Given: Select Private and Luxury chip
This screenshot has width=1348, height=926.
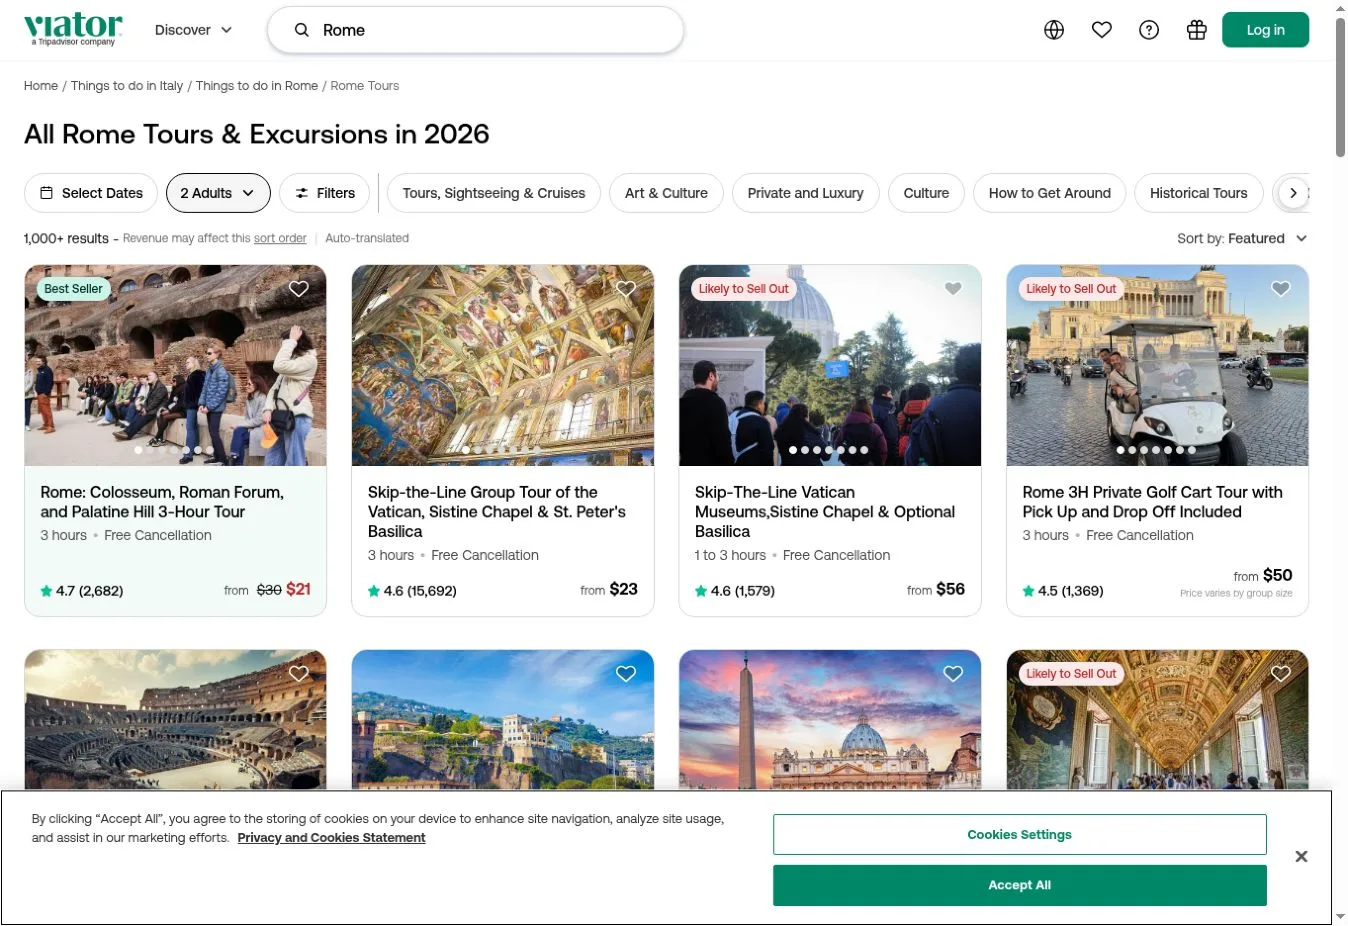Looking at the screenshot, I should pos(806,193).
